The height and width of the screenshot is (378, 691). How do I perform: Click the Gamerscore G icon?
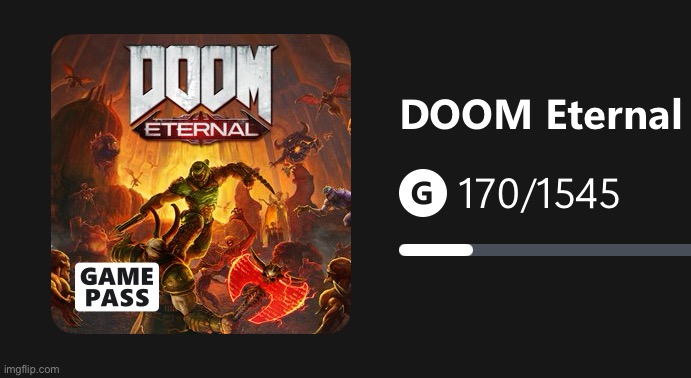tap(423, 193)
